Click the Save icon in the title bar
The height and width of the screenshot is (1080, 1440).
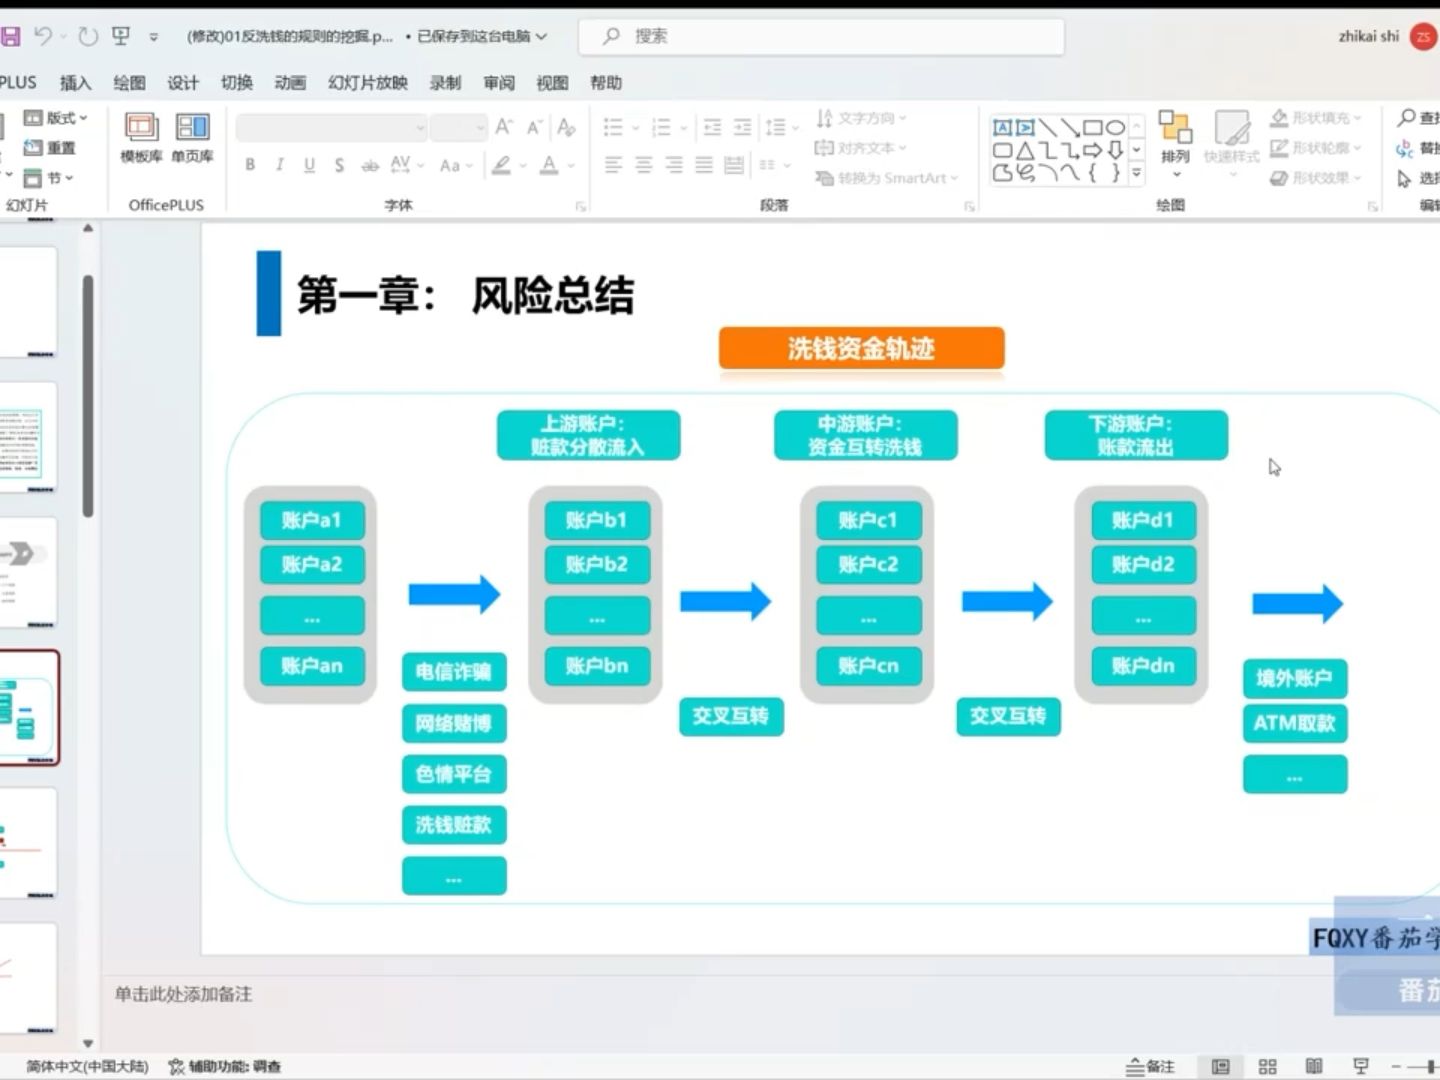click(x=10, y=37)
